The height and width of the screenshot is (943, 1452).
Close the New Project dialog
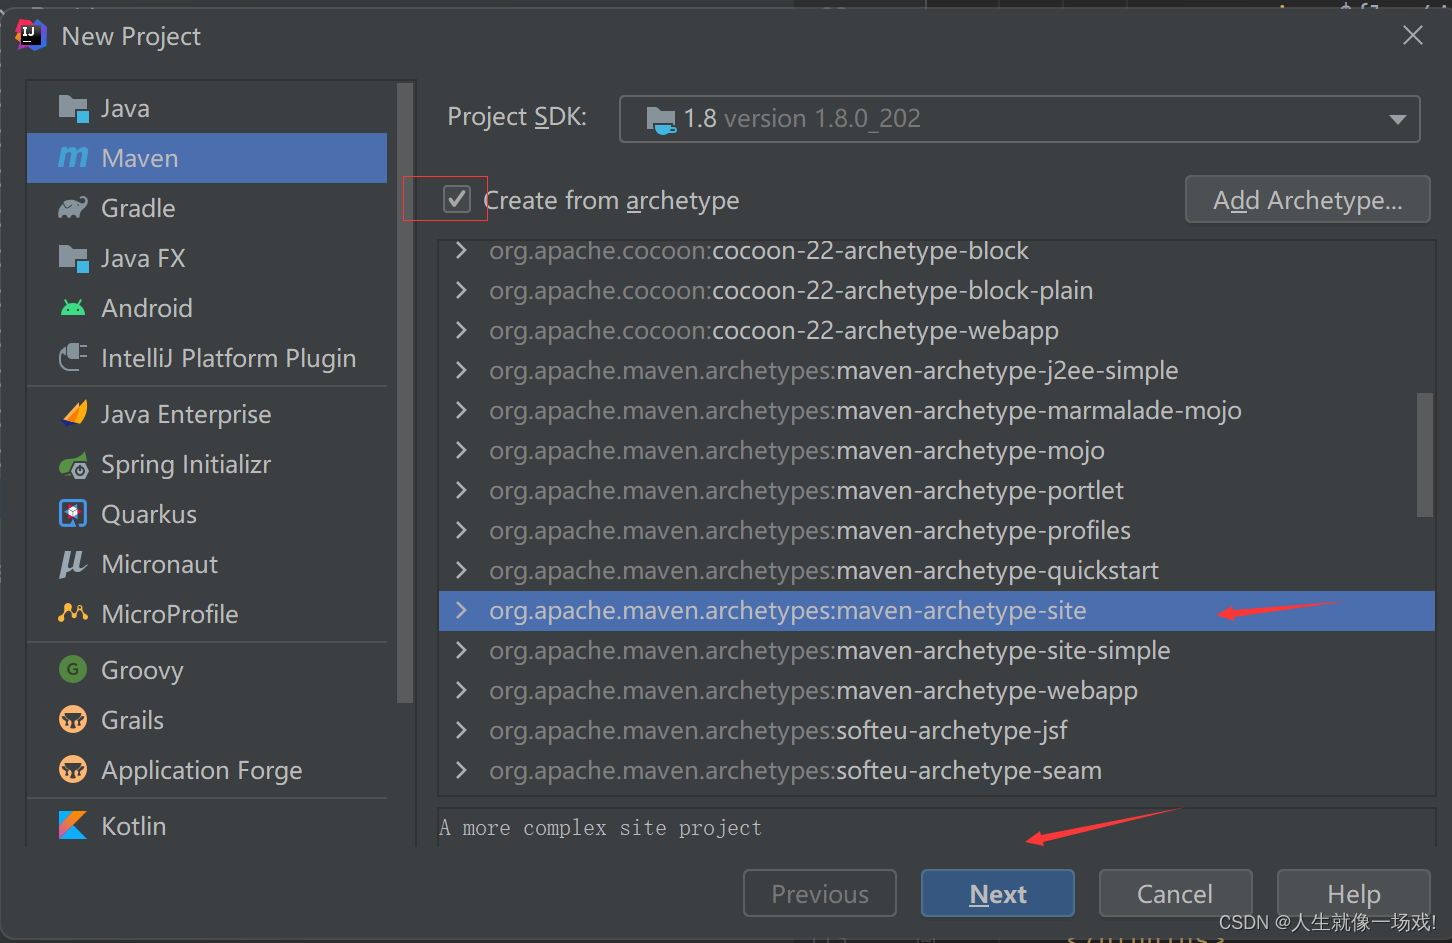coord(1413,35)
